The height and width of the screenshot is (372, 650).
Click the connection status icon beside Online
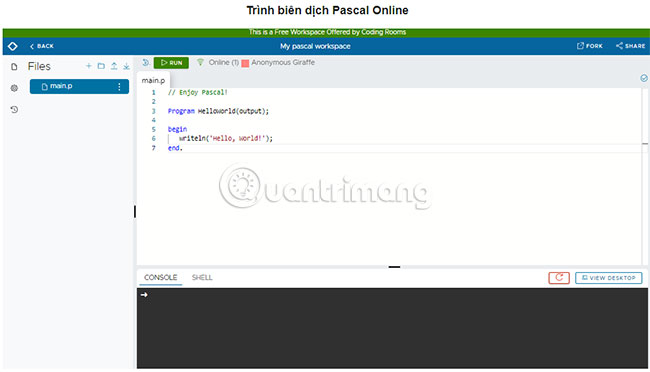pyautogui.click(x=200, y=62)
